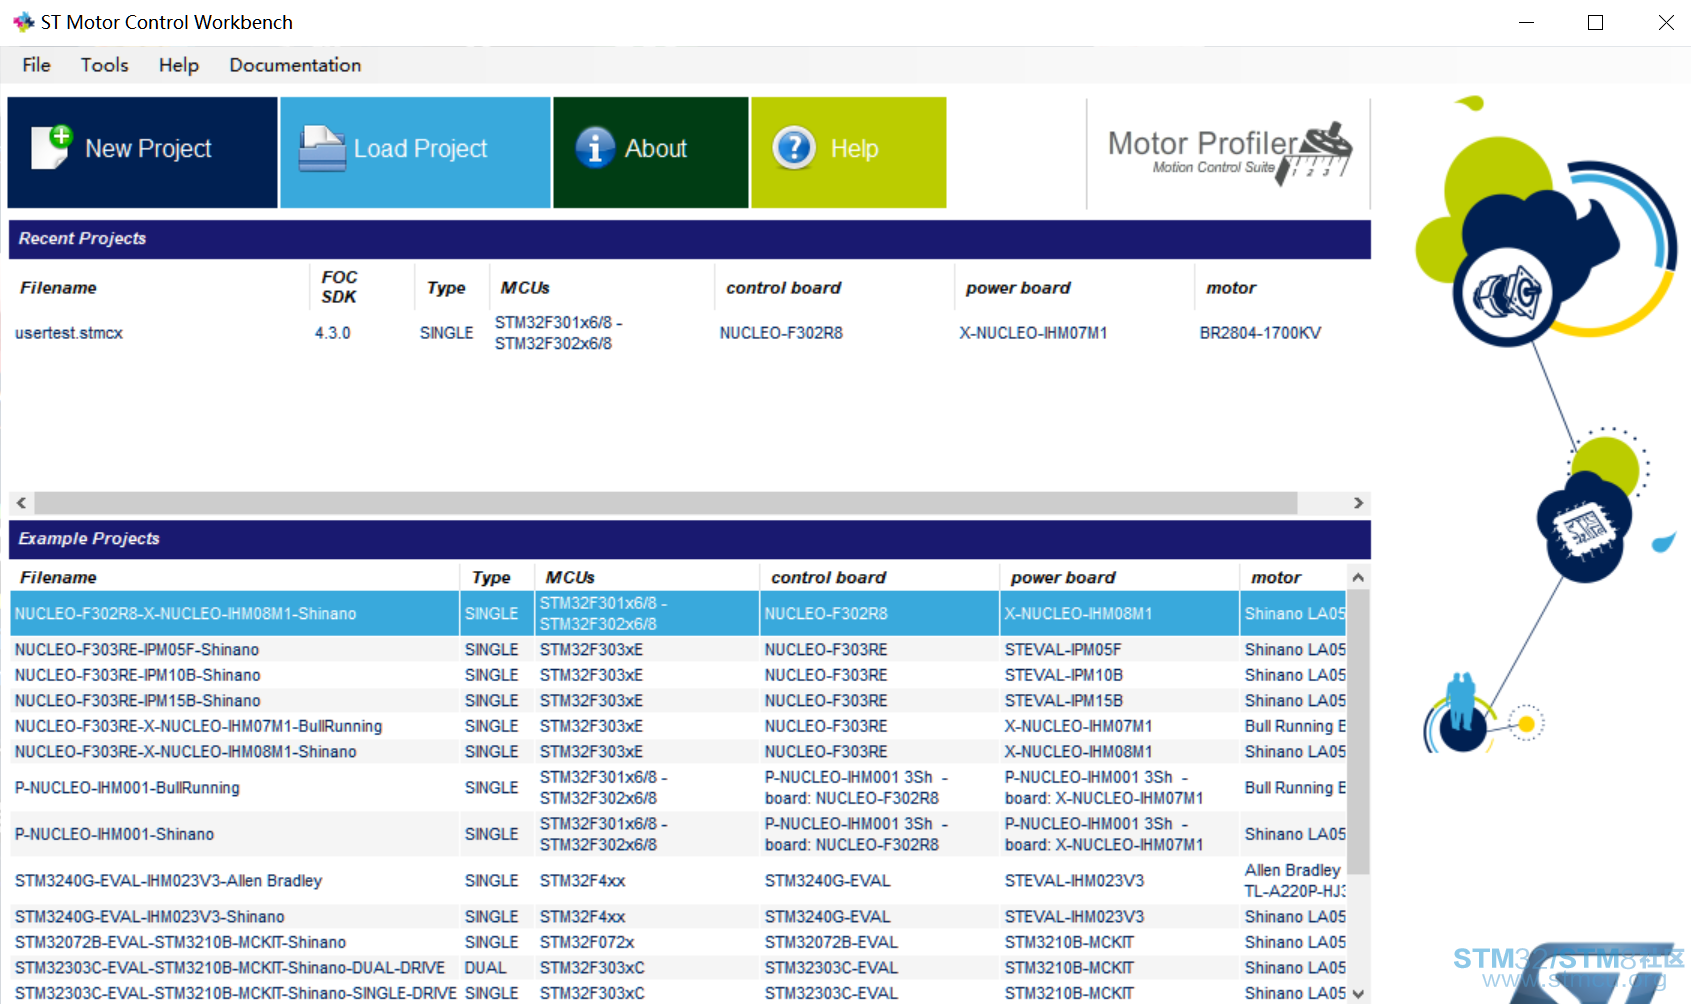The height and width of the screenshot is (1004, 1691).
Task: Click STM32072B-EVAL control board cell
Action: click(831, 942)
